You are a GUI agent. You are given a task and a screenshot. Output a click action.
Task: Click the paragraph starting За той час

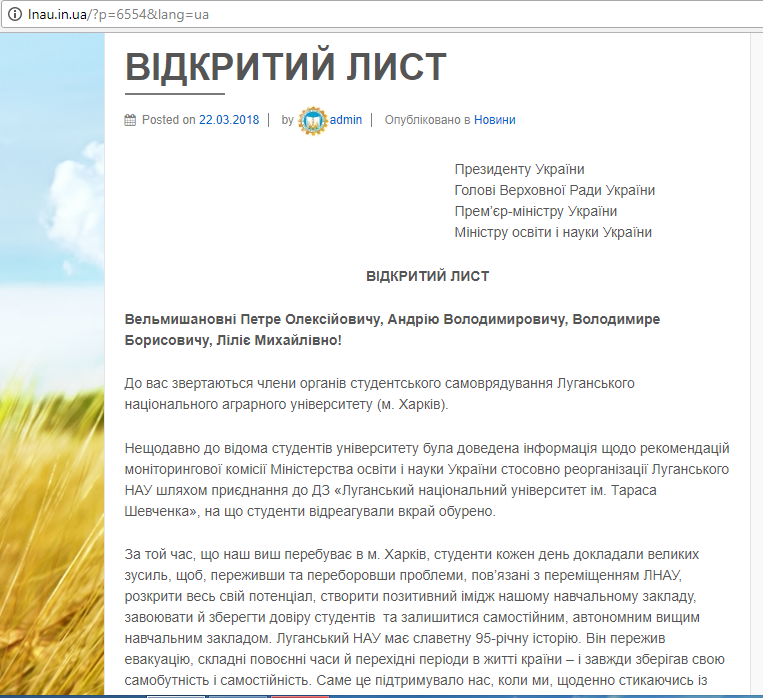pyautogui.click(x=424, y=617)
